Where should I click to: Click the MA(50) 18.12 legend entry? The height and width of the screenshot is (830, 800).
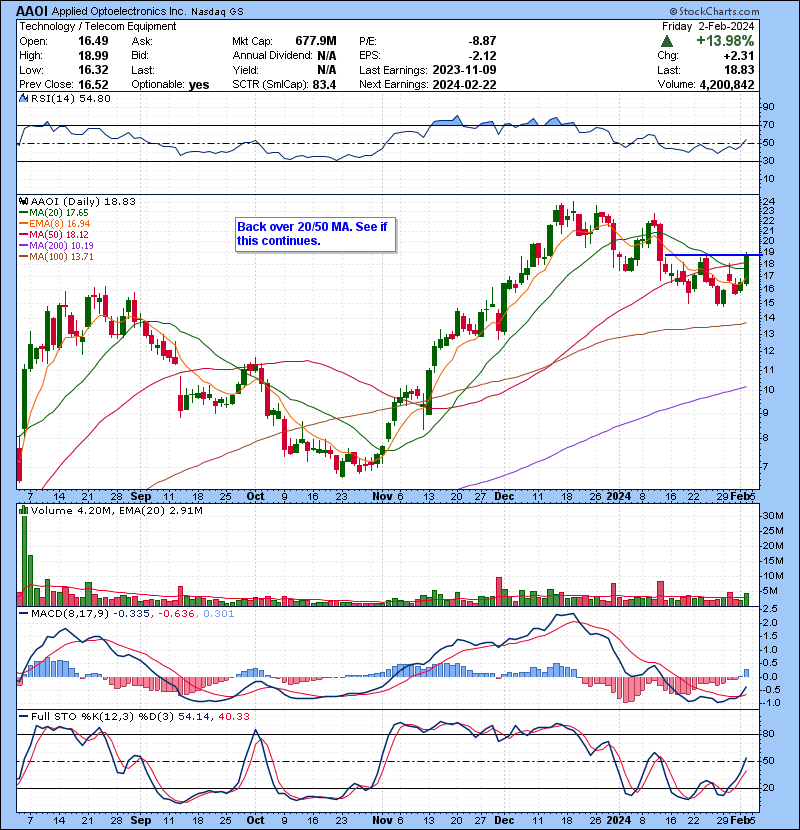pyautogui.click(x=54, y=234)
